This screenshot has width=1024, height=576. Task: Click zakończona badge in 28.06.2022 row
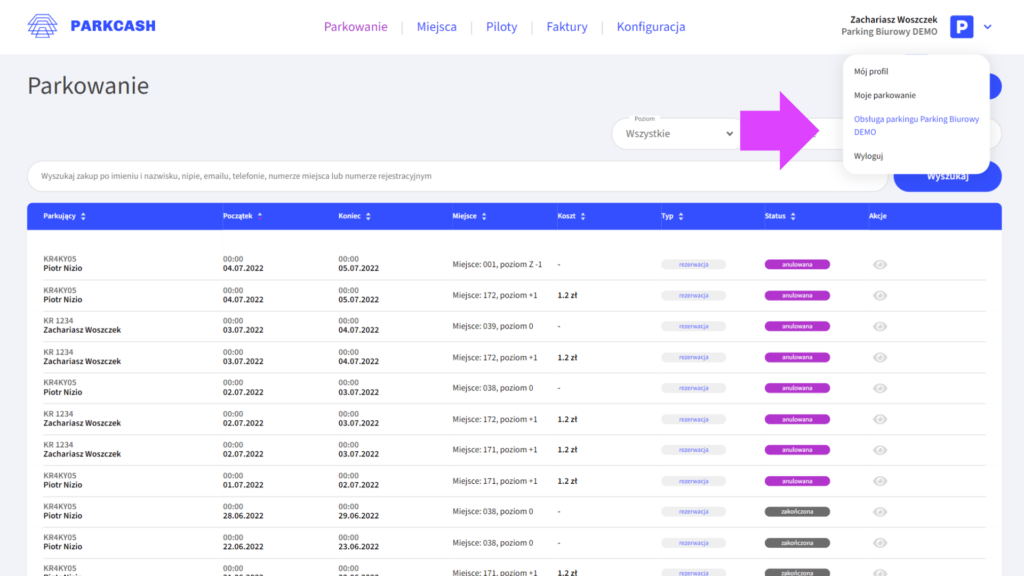[x=797, y=512]
